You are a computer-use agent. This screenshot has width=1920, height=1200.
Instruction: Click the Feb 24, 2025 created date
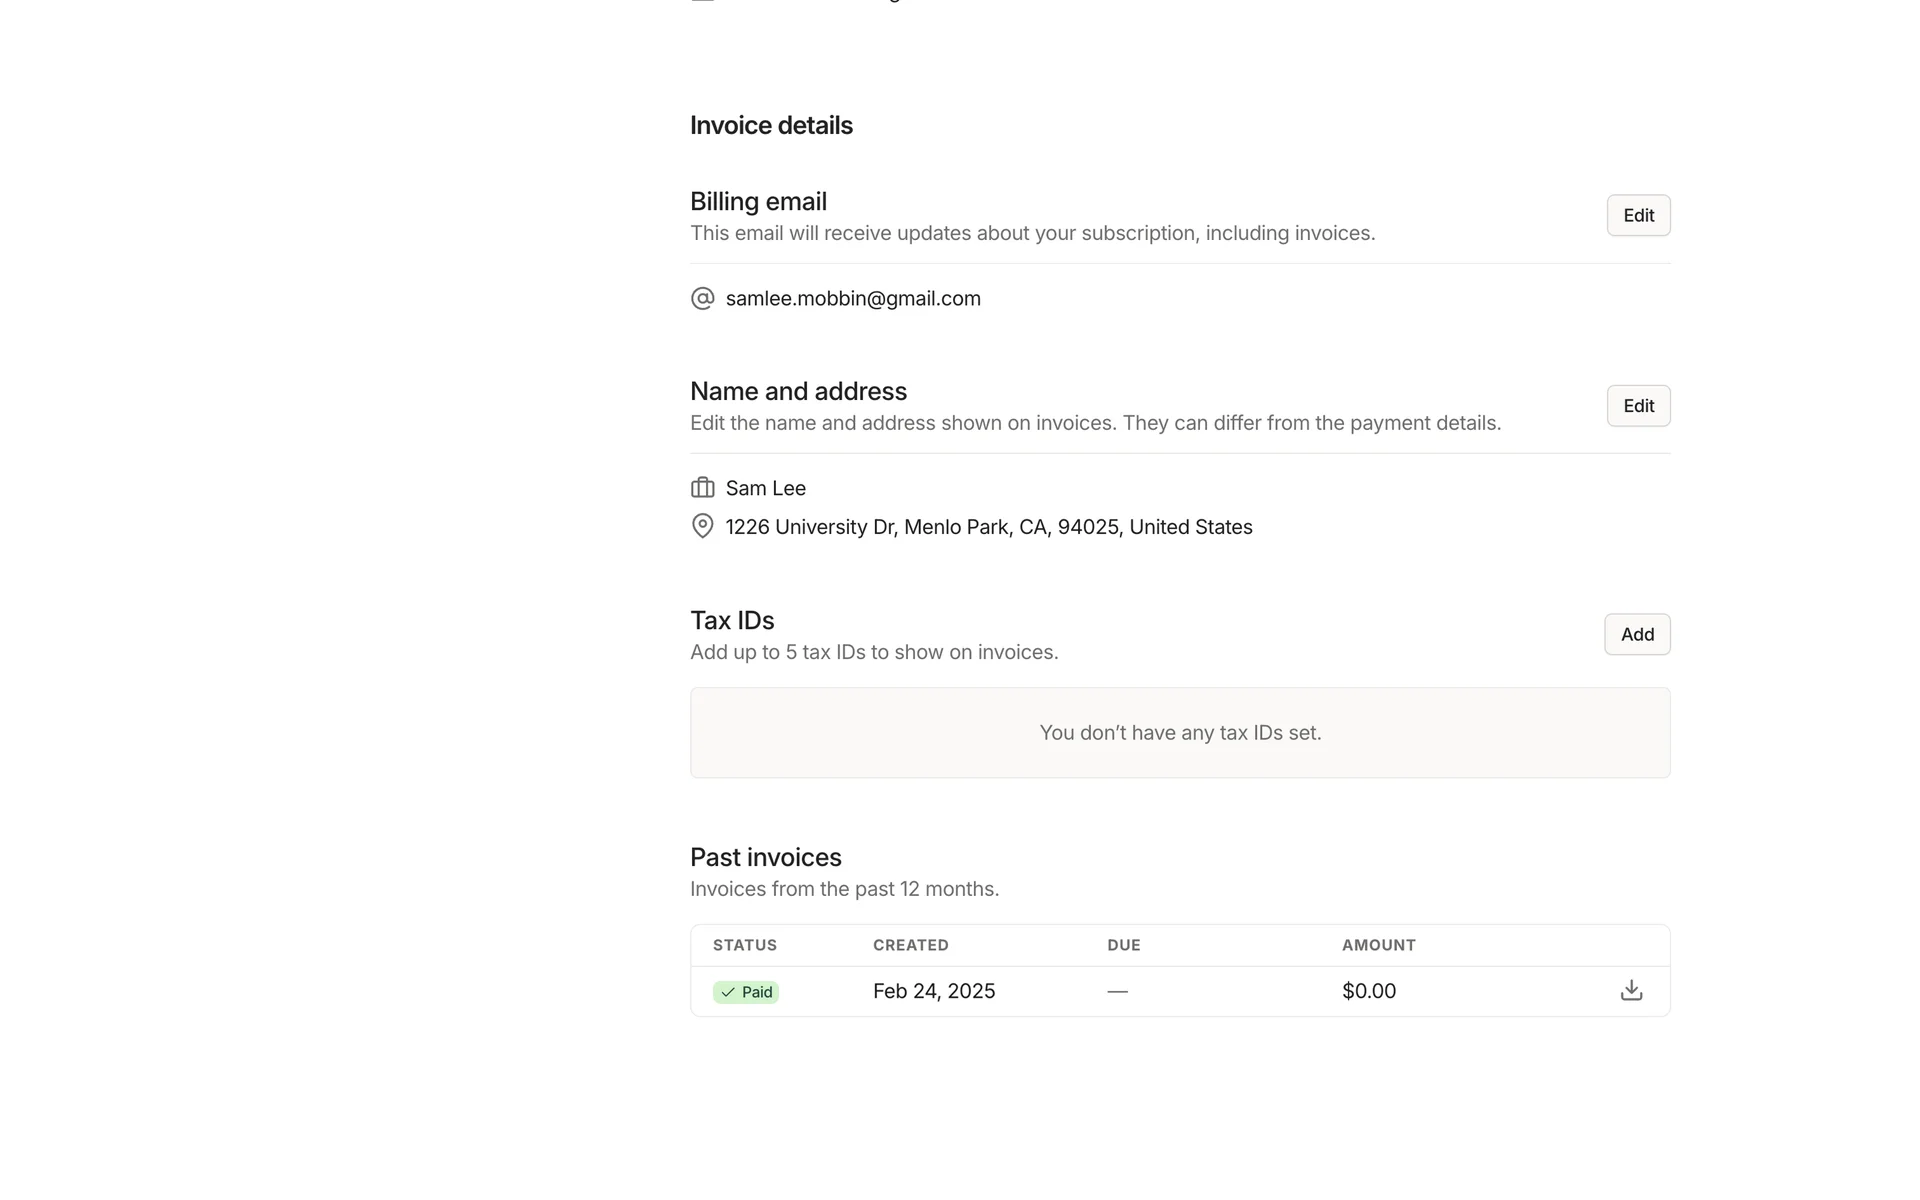[934, 991]
